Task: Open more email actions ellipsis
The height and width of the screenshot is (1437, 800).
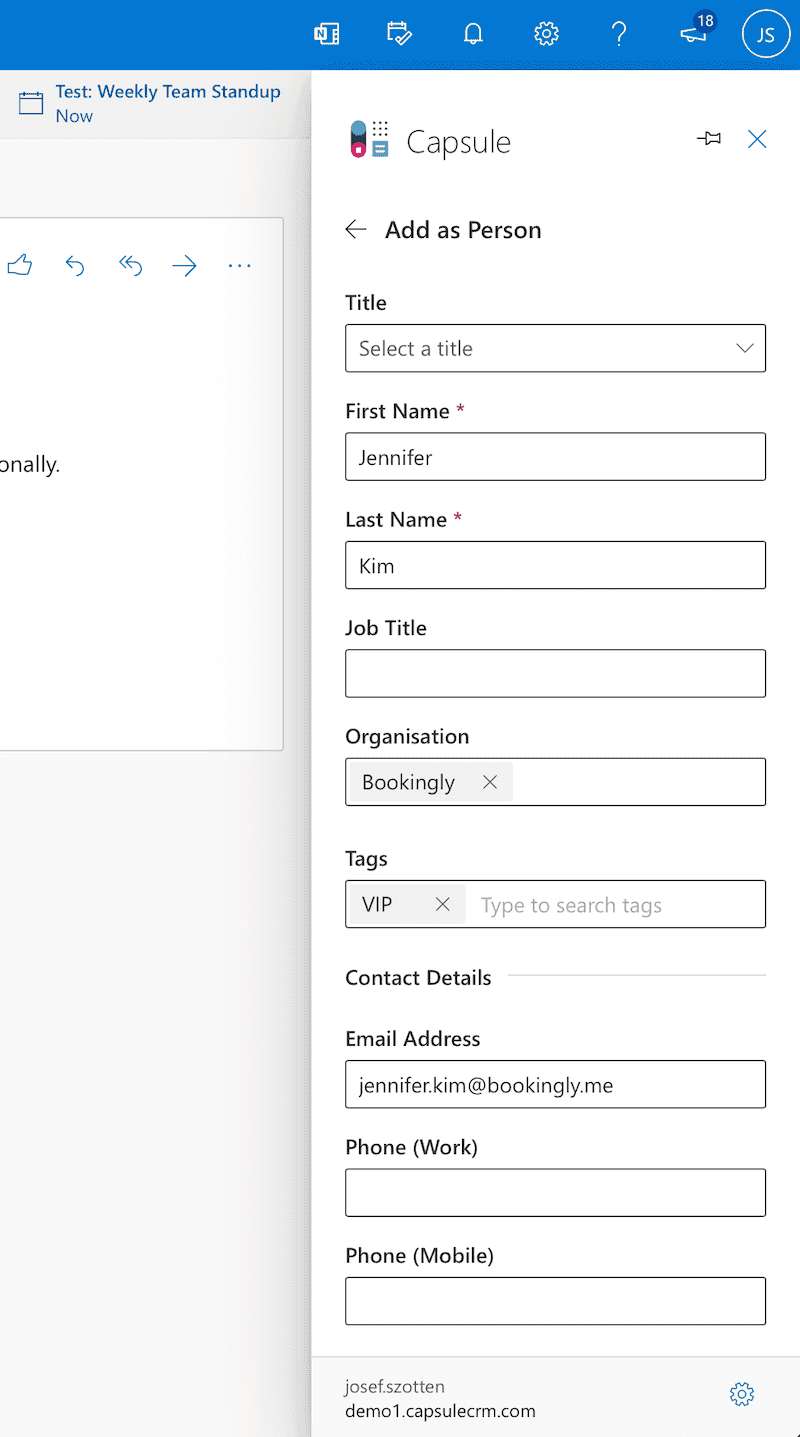Action: point(240,266)
